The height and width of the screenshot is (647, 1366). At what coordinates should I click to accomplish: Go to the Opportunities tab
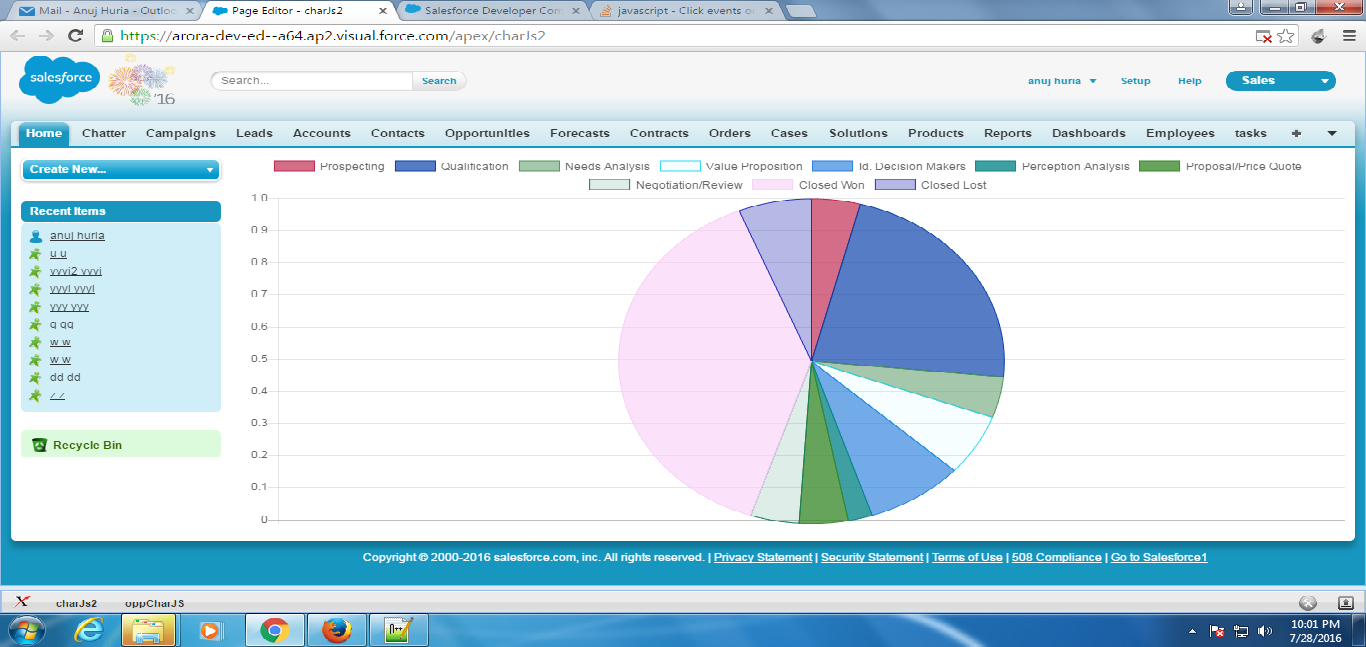tap(487, 133)
